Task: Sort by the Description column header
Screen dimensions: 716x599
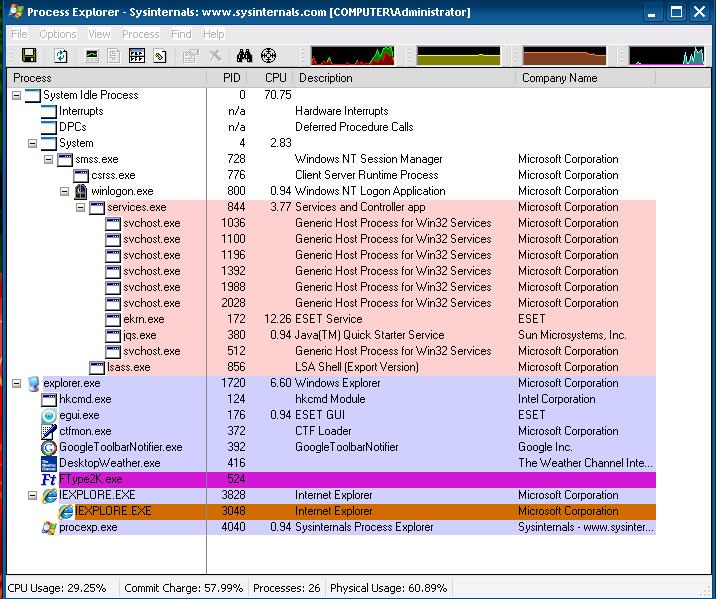Action: (404, 78)
